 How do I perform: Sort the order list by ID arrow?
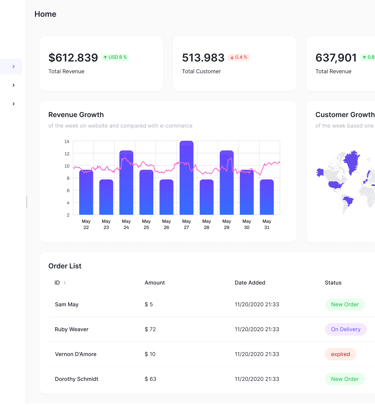click(x=64, y=282)
